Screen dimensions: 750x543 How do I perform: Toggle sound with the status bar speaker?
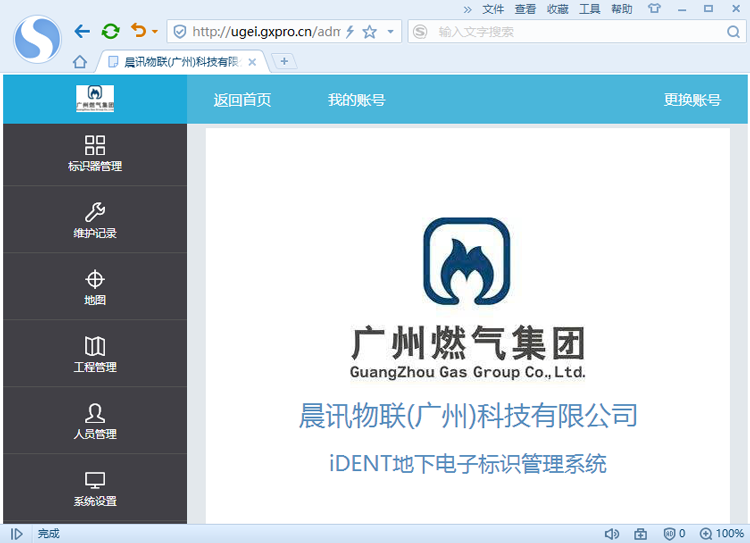(x=612, y=534)
